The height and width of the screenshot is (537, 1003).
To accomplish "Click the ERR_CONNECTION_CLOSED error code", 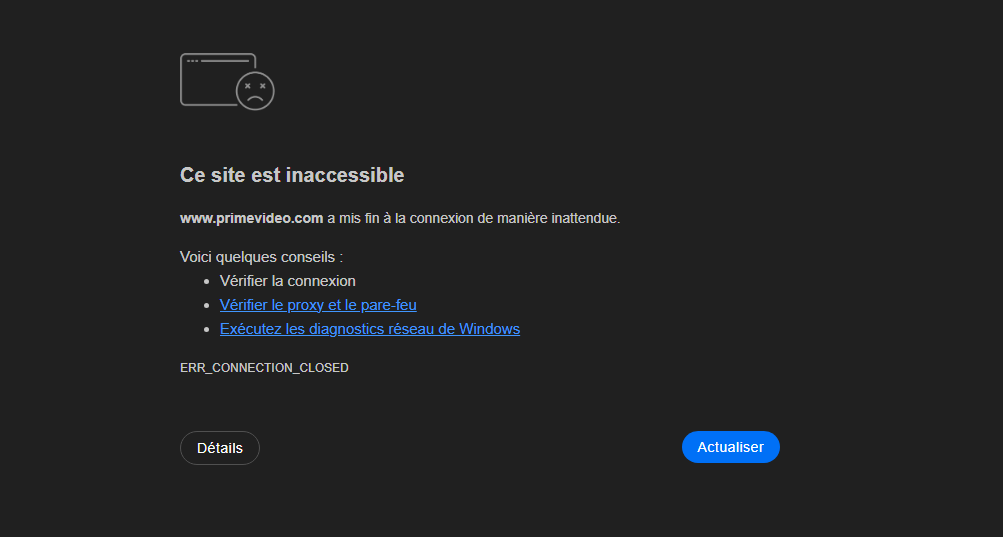I will pos(264,368).
